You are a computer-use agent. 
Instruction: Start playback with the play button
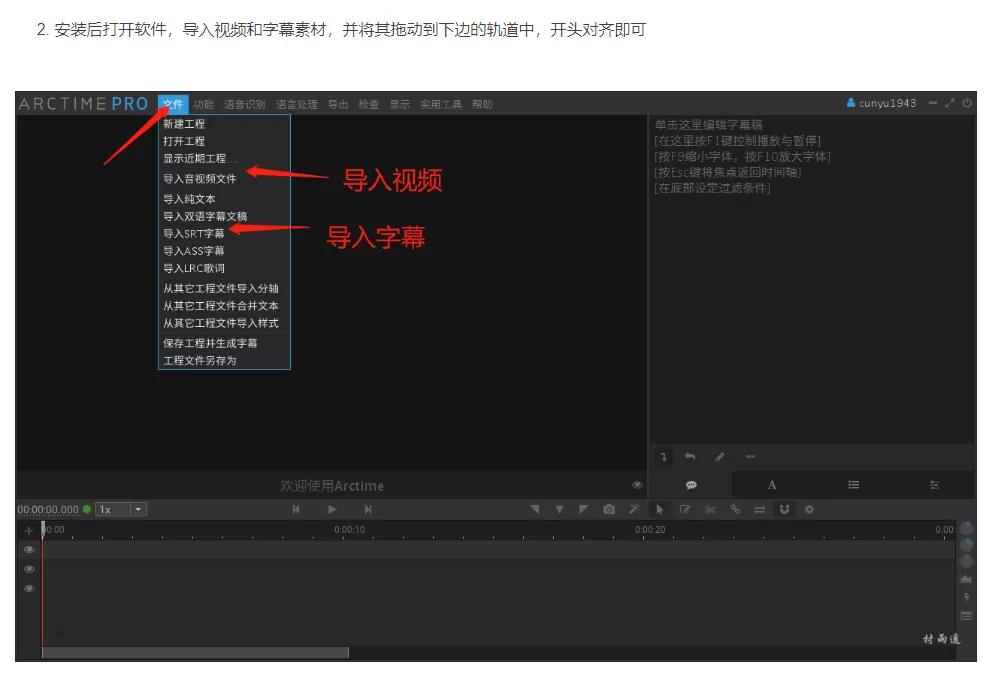pyautogui.click(x=332, y=509)
